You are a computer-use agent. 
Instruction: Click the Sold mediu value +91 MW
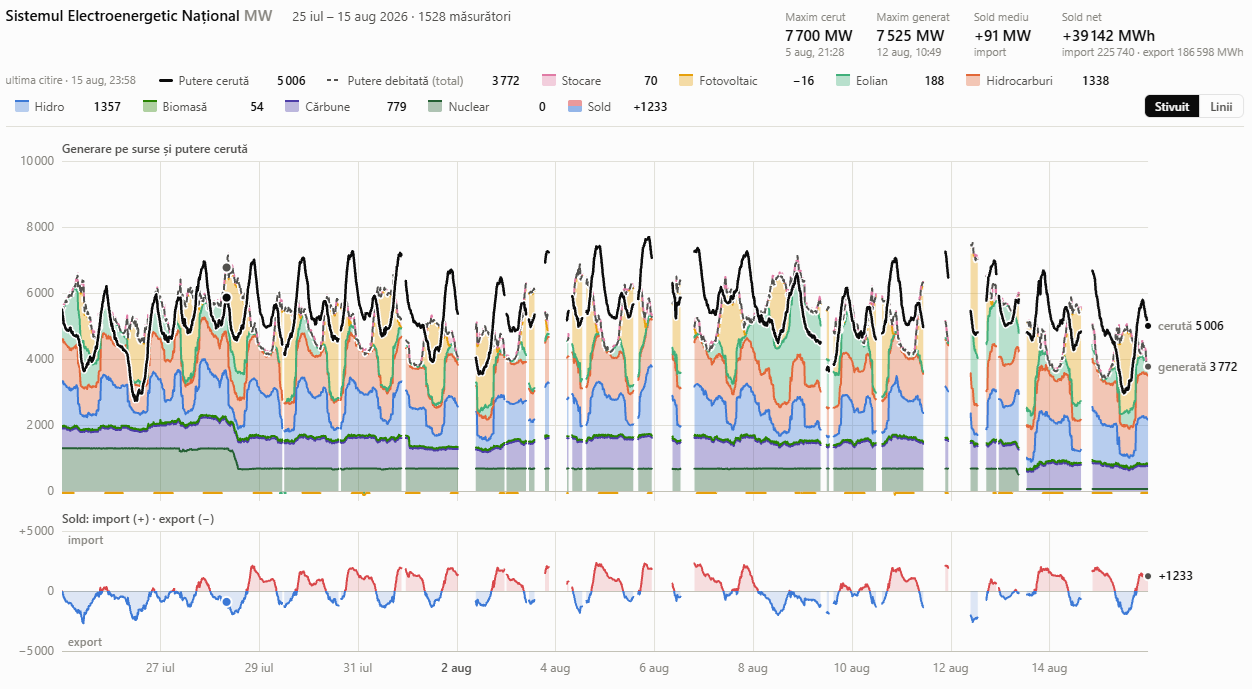click(x=1002, y=36)
